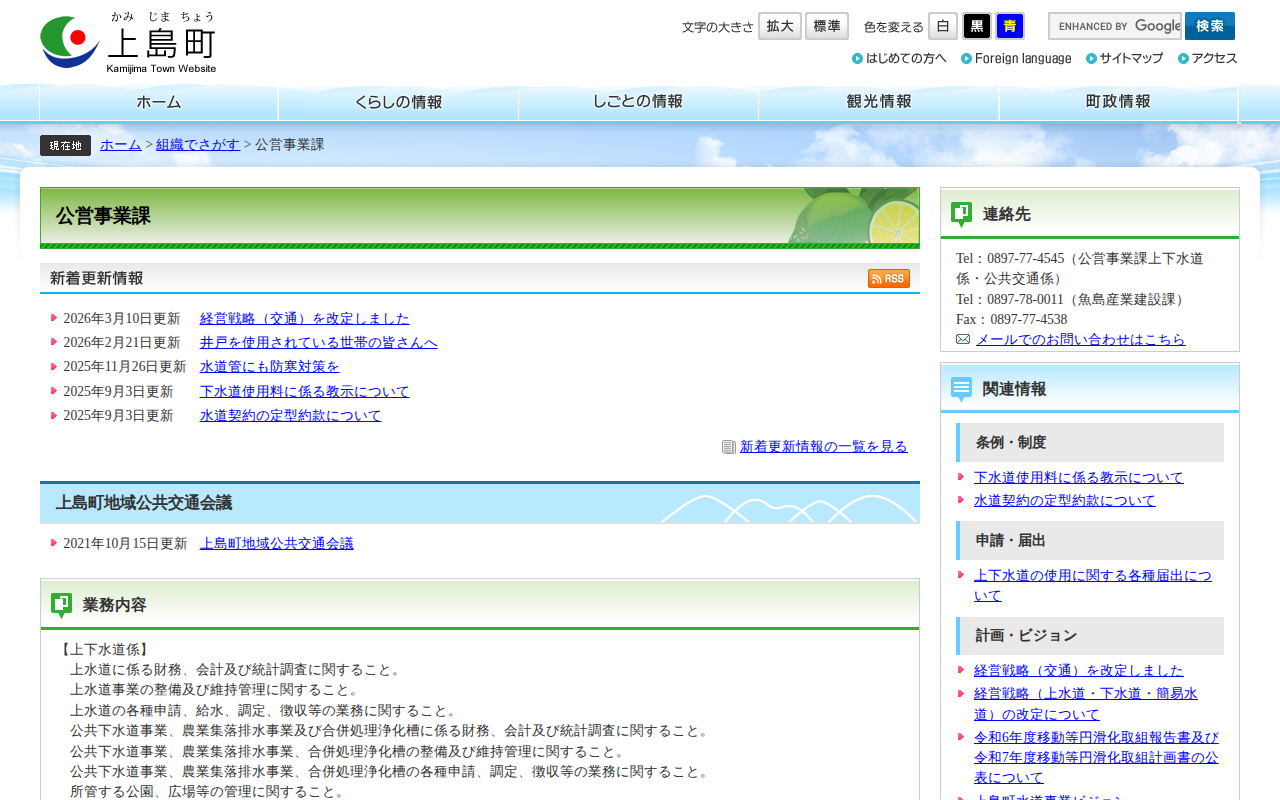Select 町政情報 navigation tab

pyautogui.click(x=1119, y=102)
